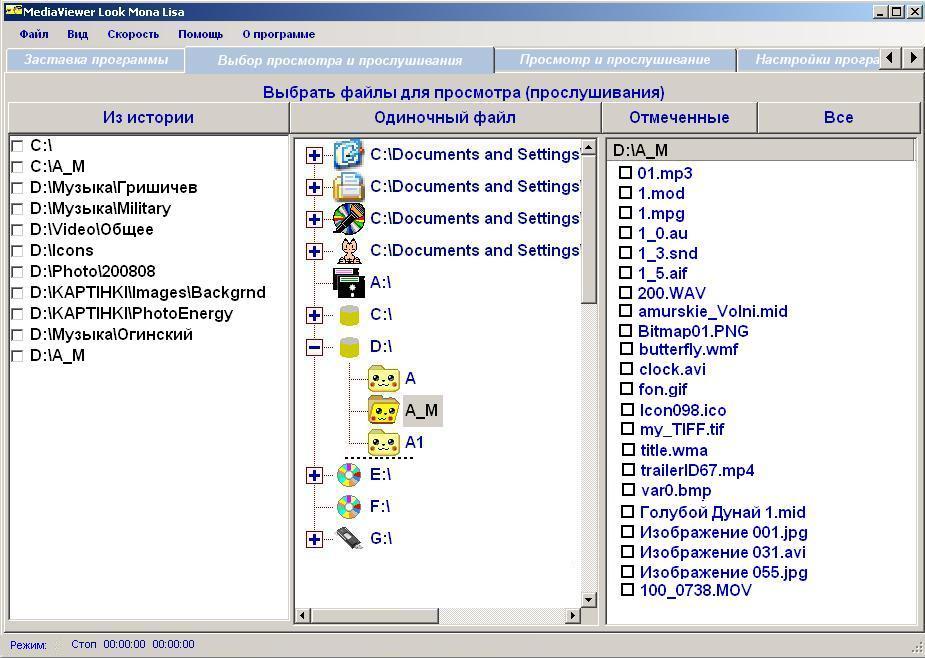The image size is (925, 658).
Task: Switch to Заставка программы tab
Action: (x=96, y=60)
